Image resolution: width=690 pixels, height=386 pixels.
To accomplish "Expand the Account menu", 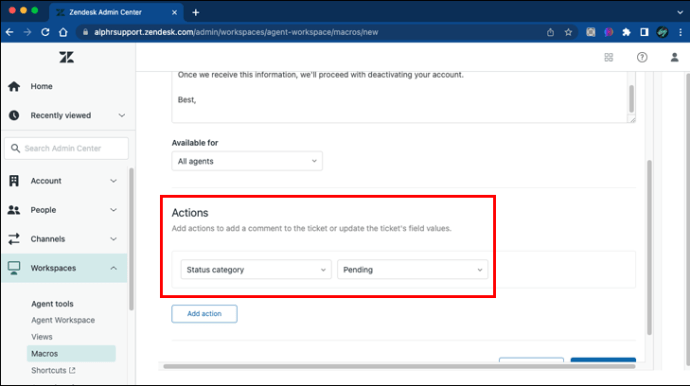I will pos(114,181).
